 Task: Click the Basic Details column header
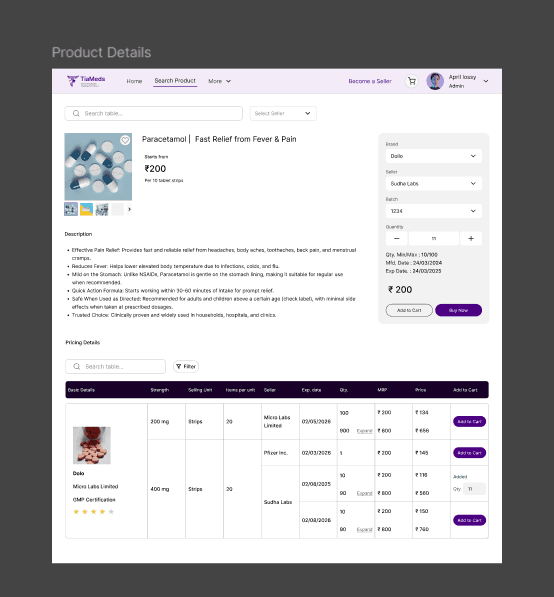click(81, 390)
